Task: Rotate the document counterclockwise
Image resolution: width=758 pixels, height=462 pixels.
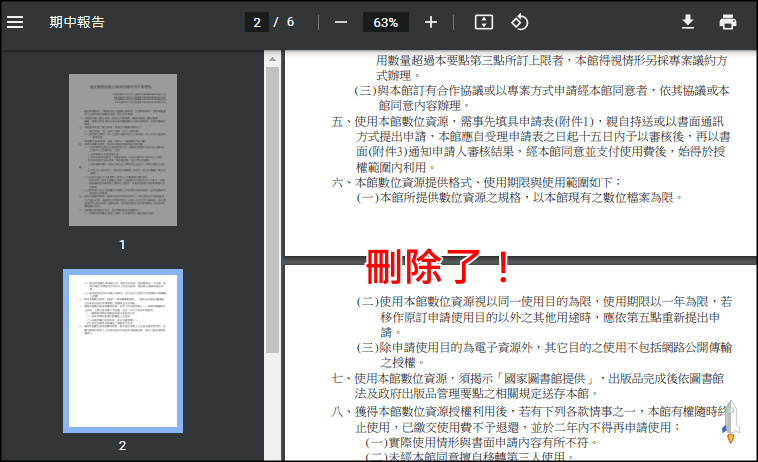Action: [519, 22]
